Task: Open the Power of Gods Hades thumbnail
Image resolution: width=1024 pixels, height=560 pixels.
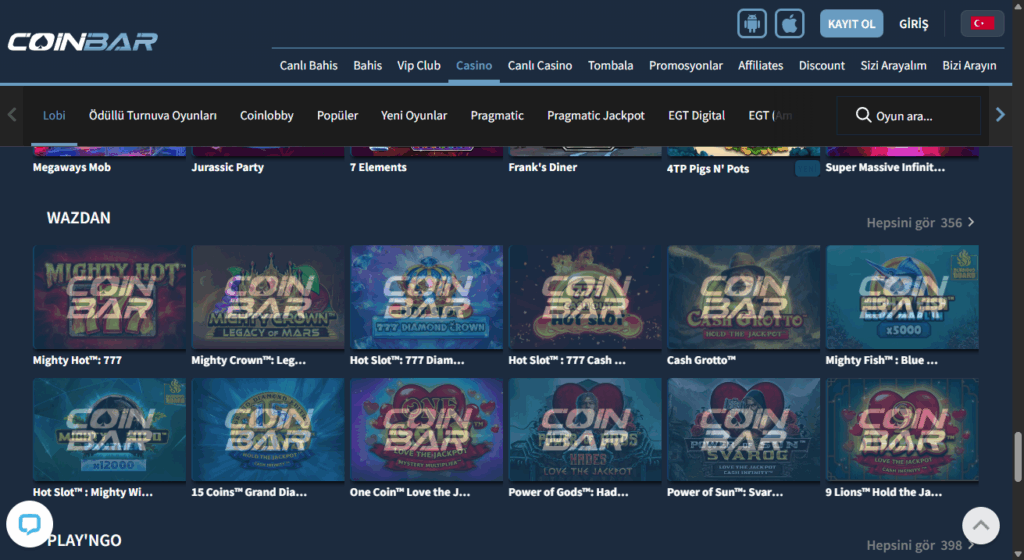Action: click(x=585, y=429)
